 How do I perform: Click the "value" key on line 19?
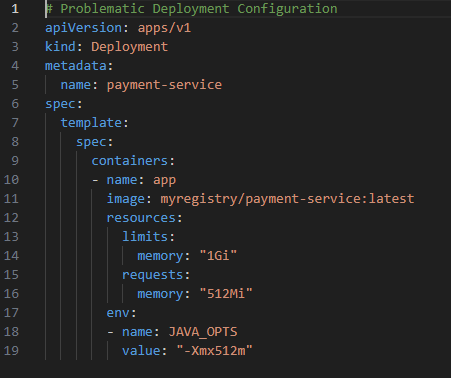pos(141,351)
